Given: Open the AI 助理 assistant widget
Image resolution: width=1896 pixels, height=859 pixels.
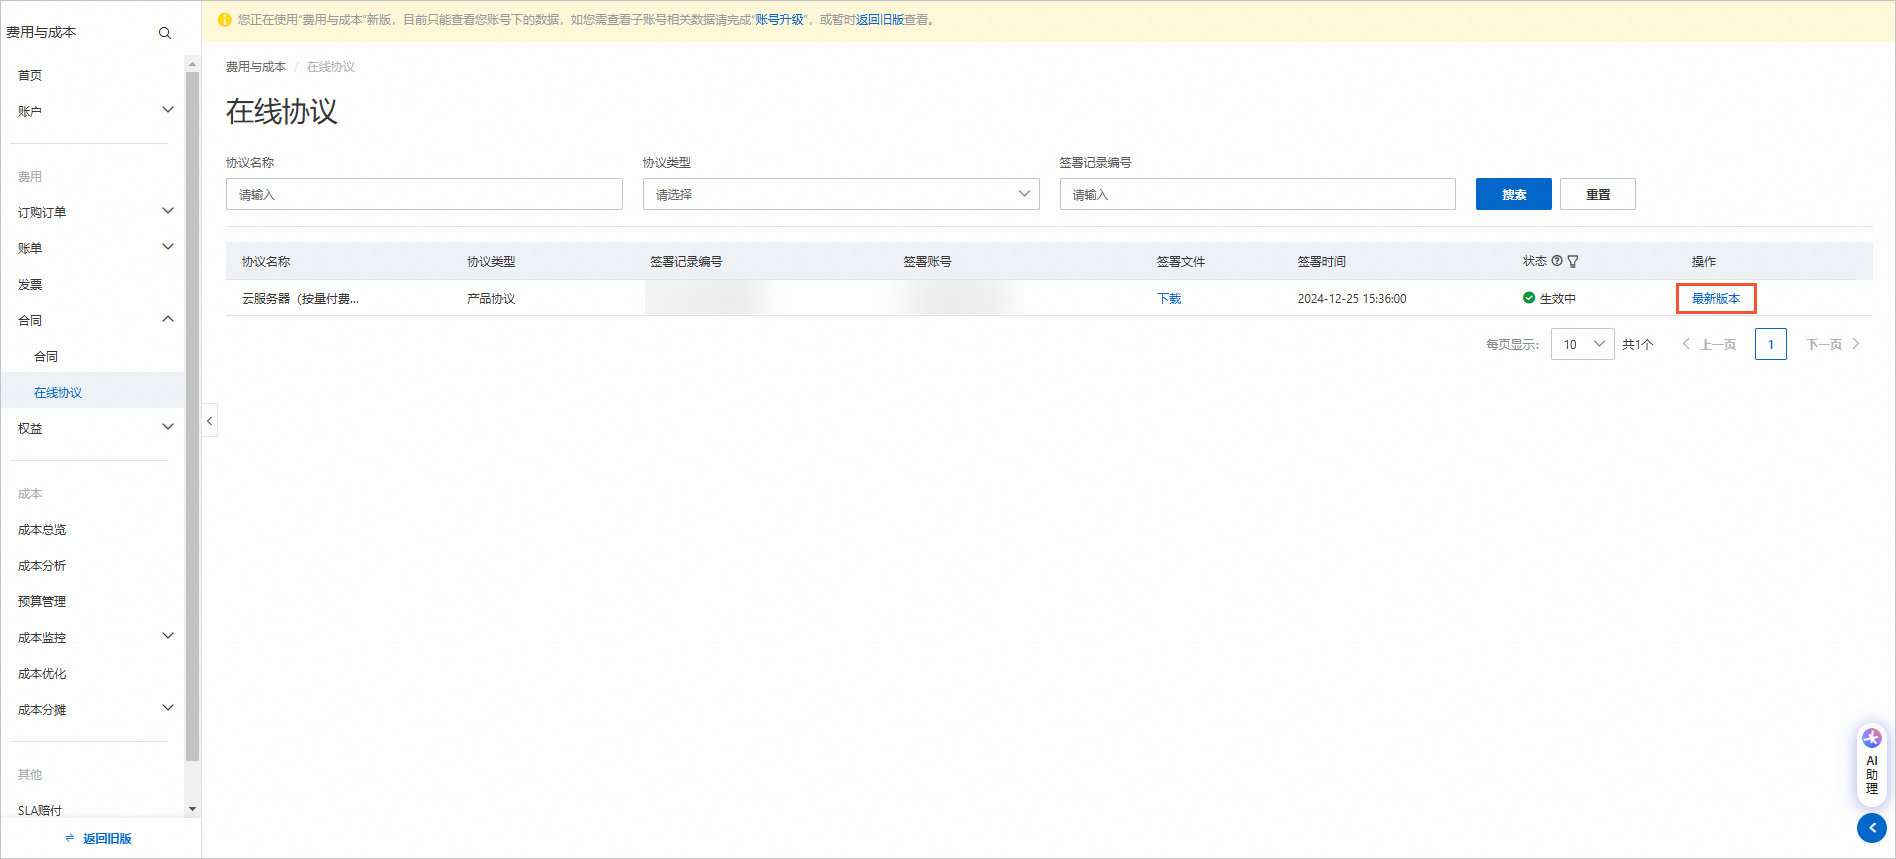Looking at the screenshot, I should coord(1872,765).
